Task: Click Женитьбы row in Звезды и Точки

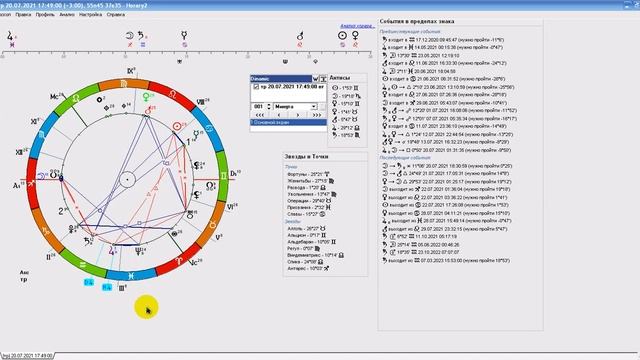Action: 311,181
